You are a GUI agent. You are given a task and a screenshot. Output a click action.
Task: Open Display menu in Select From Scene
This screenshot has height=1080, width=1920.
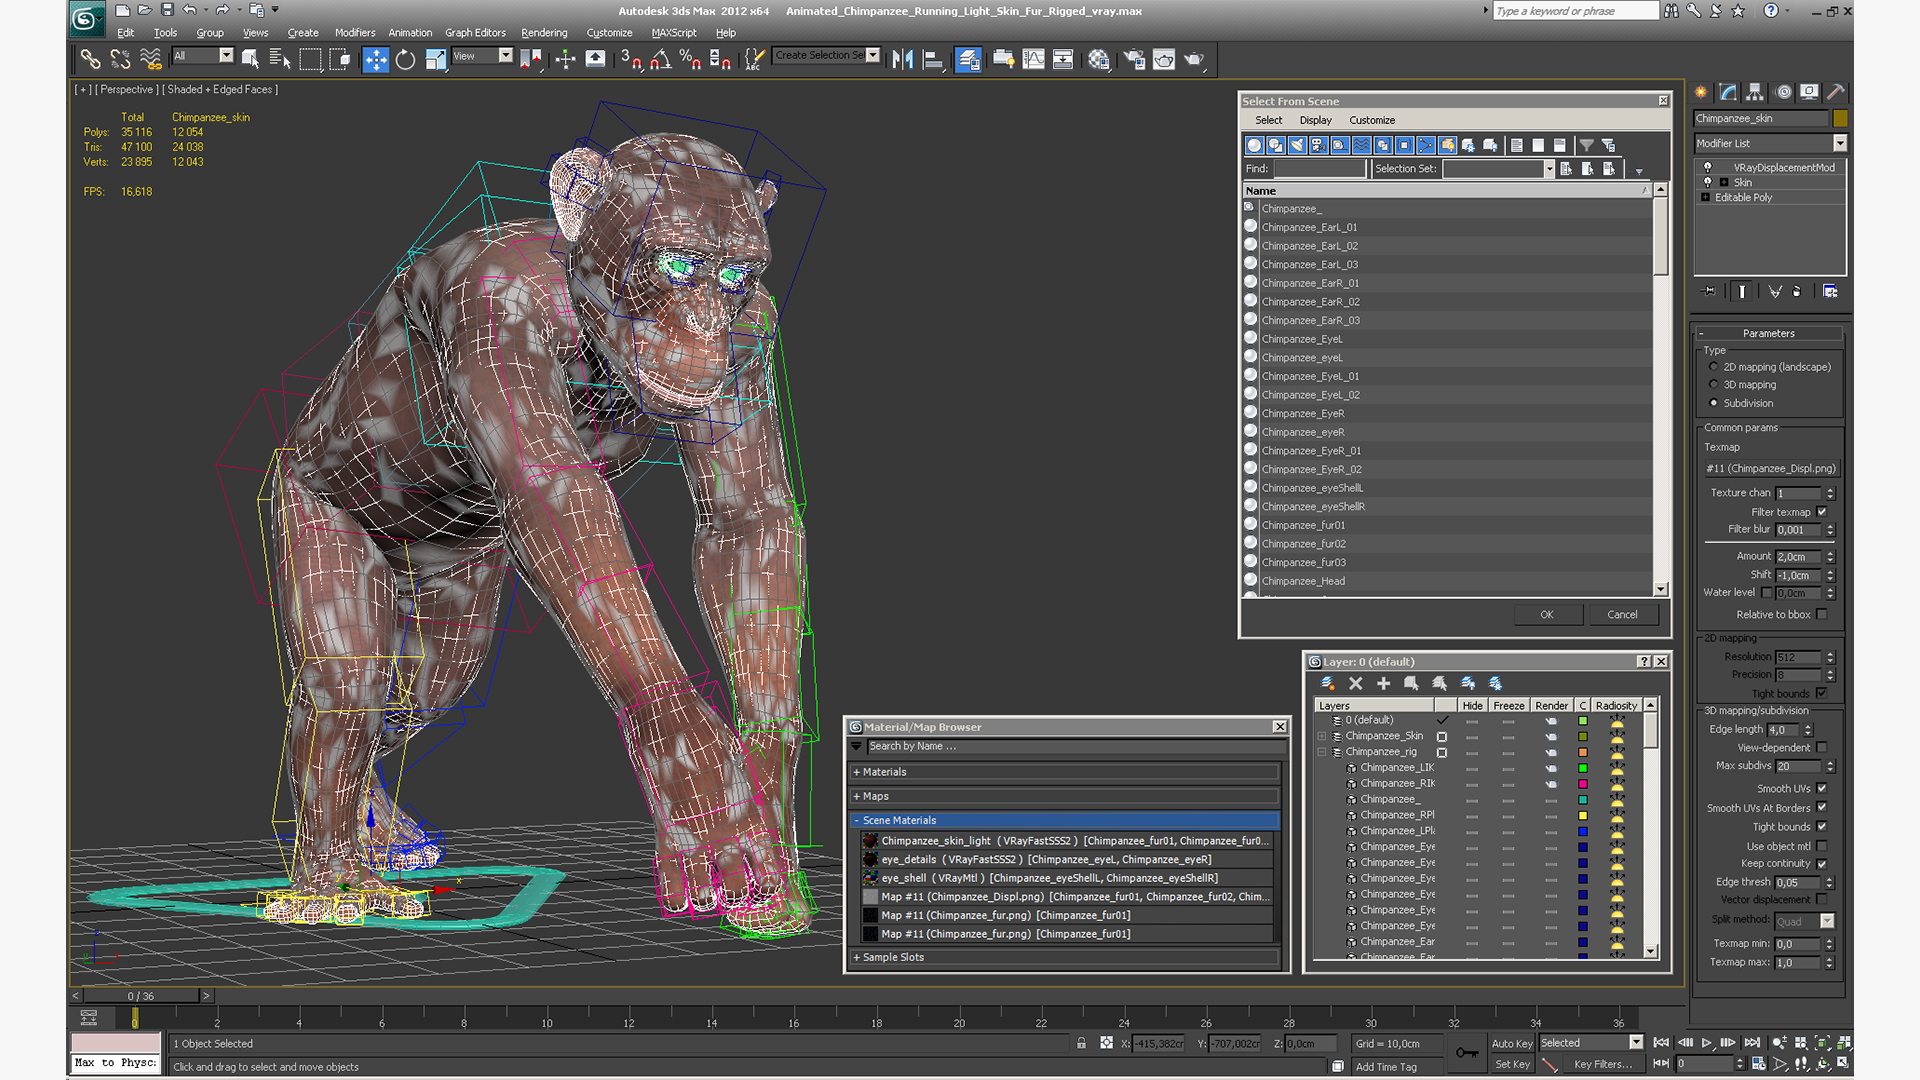[x=1315, y=120]
